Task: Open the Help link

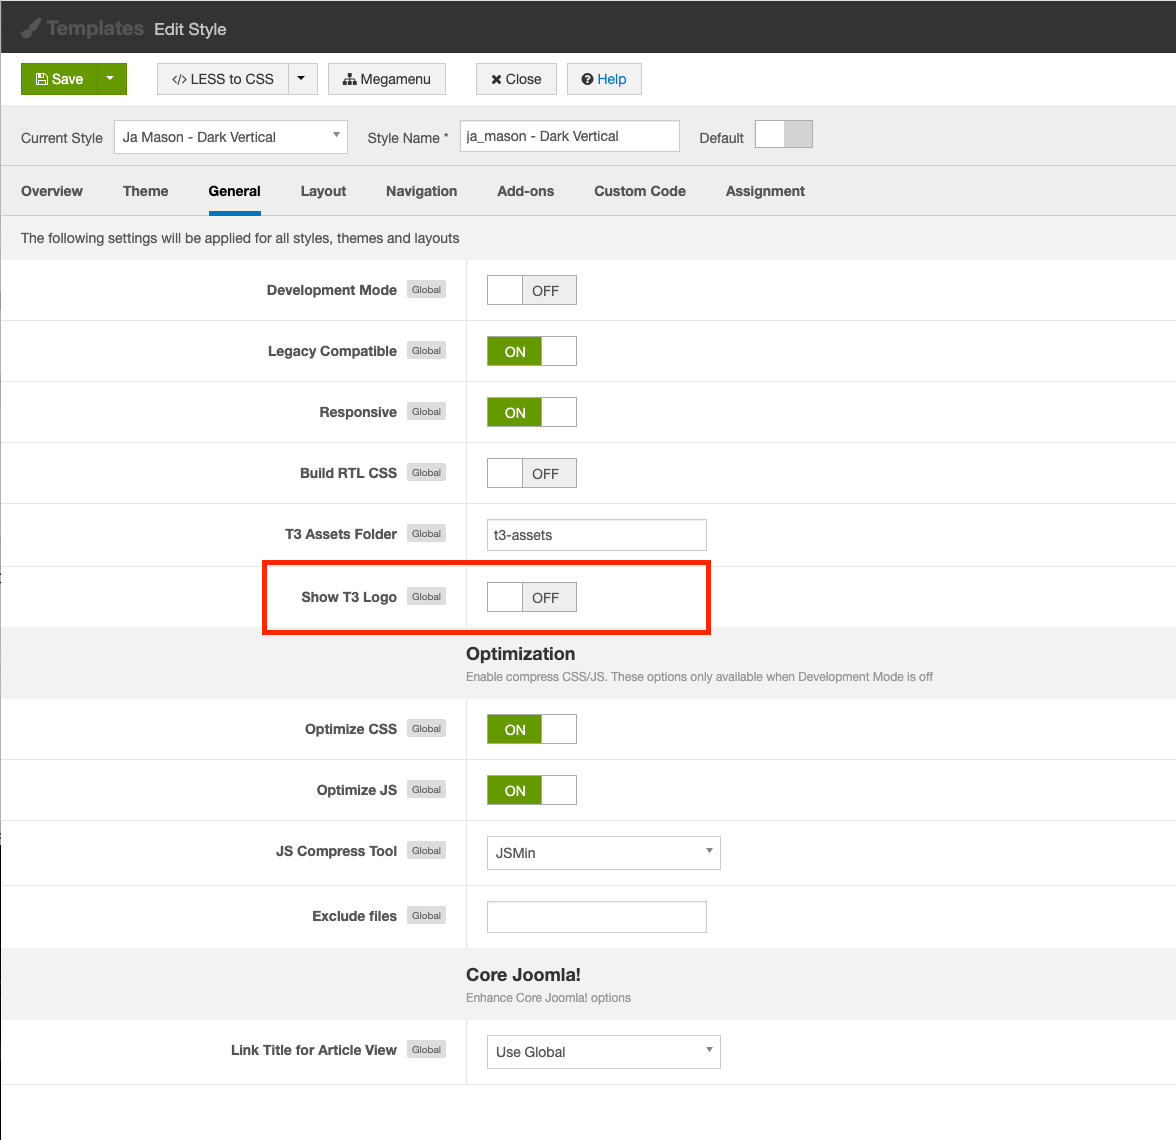Action: pos(604,79)
